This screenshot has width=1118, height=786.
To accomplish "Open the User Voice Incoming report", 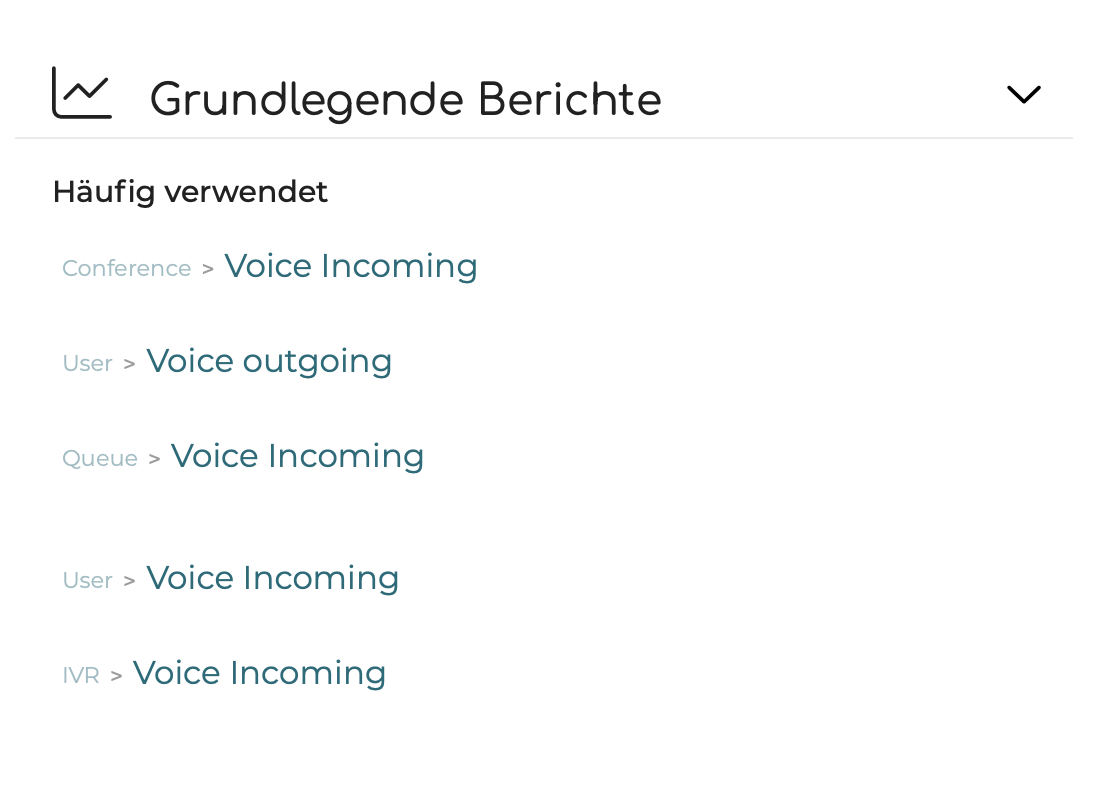I will [x=272, y=578].
